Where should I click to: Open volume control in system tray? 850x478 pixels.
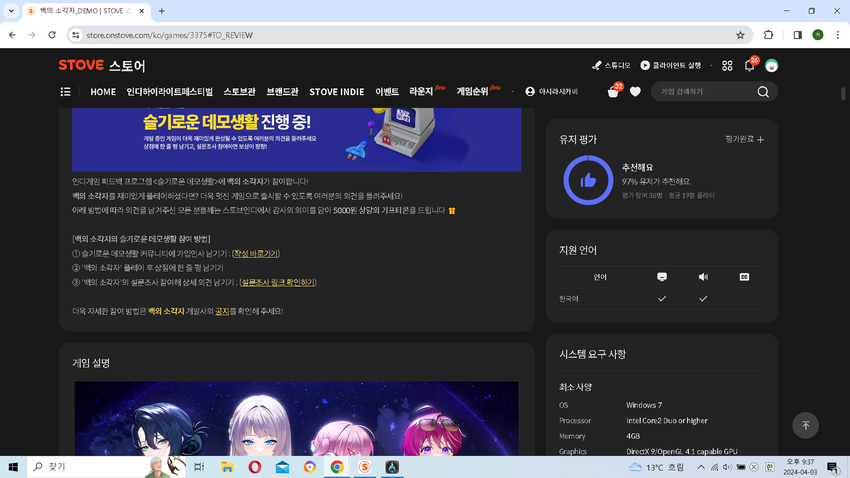point(727,467)
